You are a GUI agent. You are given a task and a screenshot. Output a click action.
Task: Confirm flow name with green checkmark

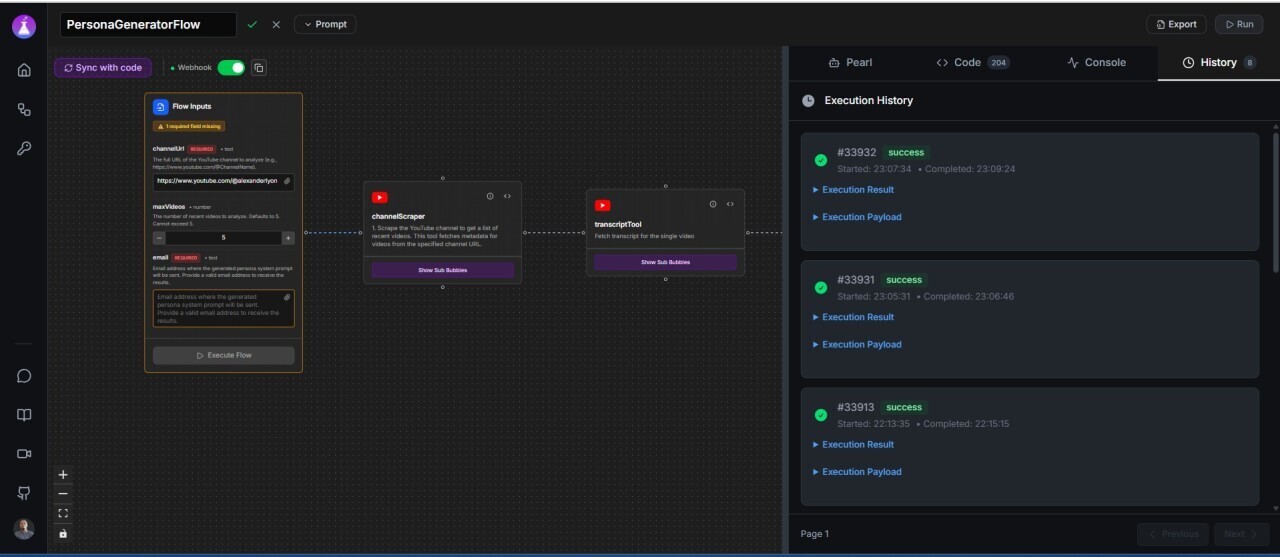point(252,24)
